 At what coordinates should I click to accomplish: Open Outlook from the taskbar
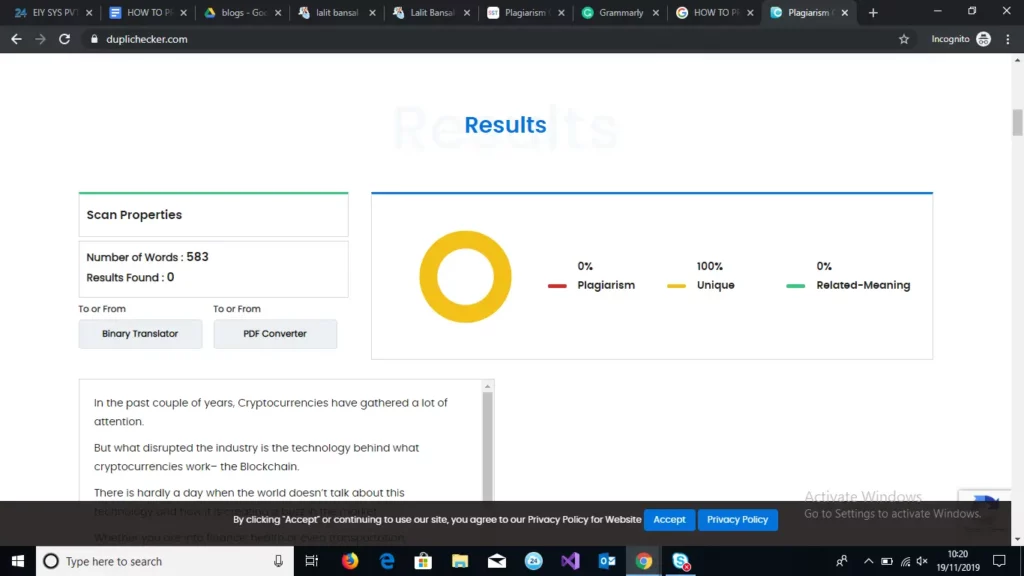(607, 561)
